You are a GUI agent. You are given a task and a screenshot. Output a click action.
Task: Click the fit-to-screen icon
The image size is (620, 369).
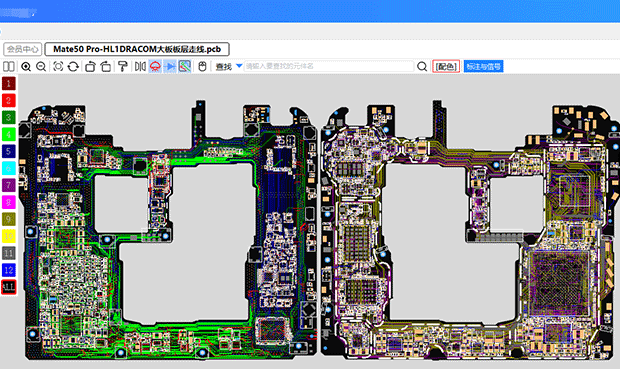pos(58,66)
